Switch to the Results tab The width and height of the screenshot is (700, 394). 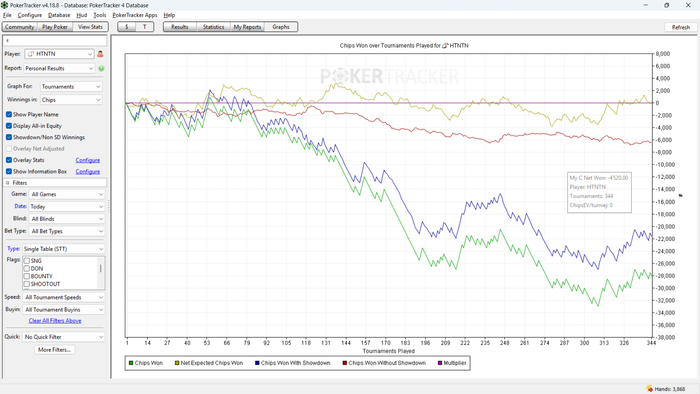coord(179,27)
